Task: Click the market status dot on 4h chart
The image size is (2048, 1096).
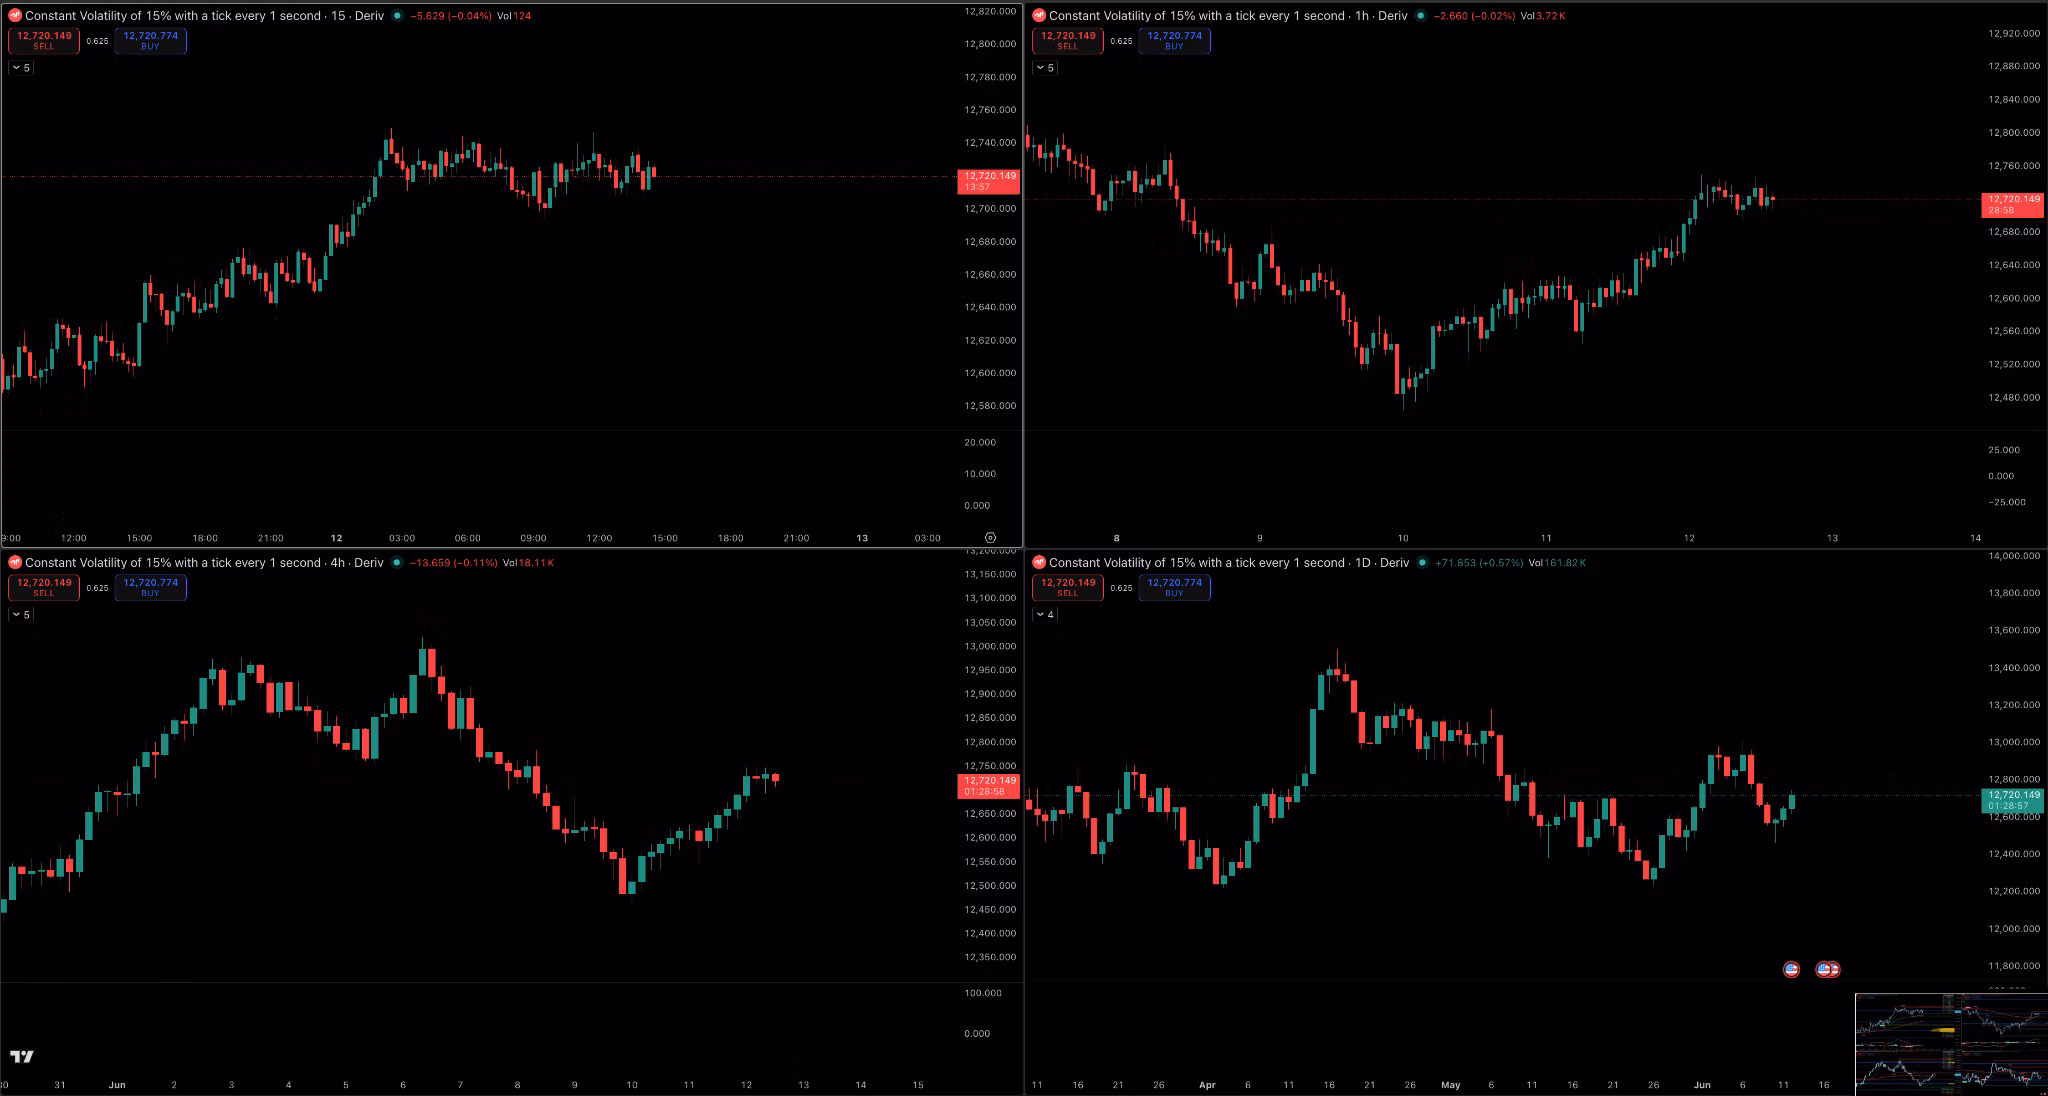Action: pos(397,563)
